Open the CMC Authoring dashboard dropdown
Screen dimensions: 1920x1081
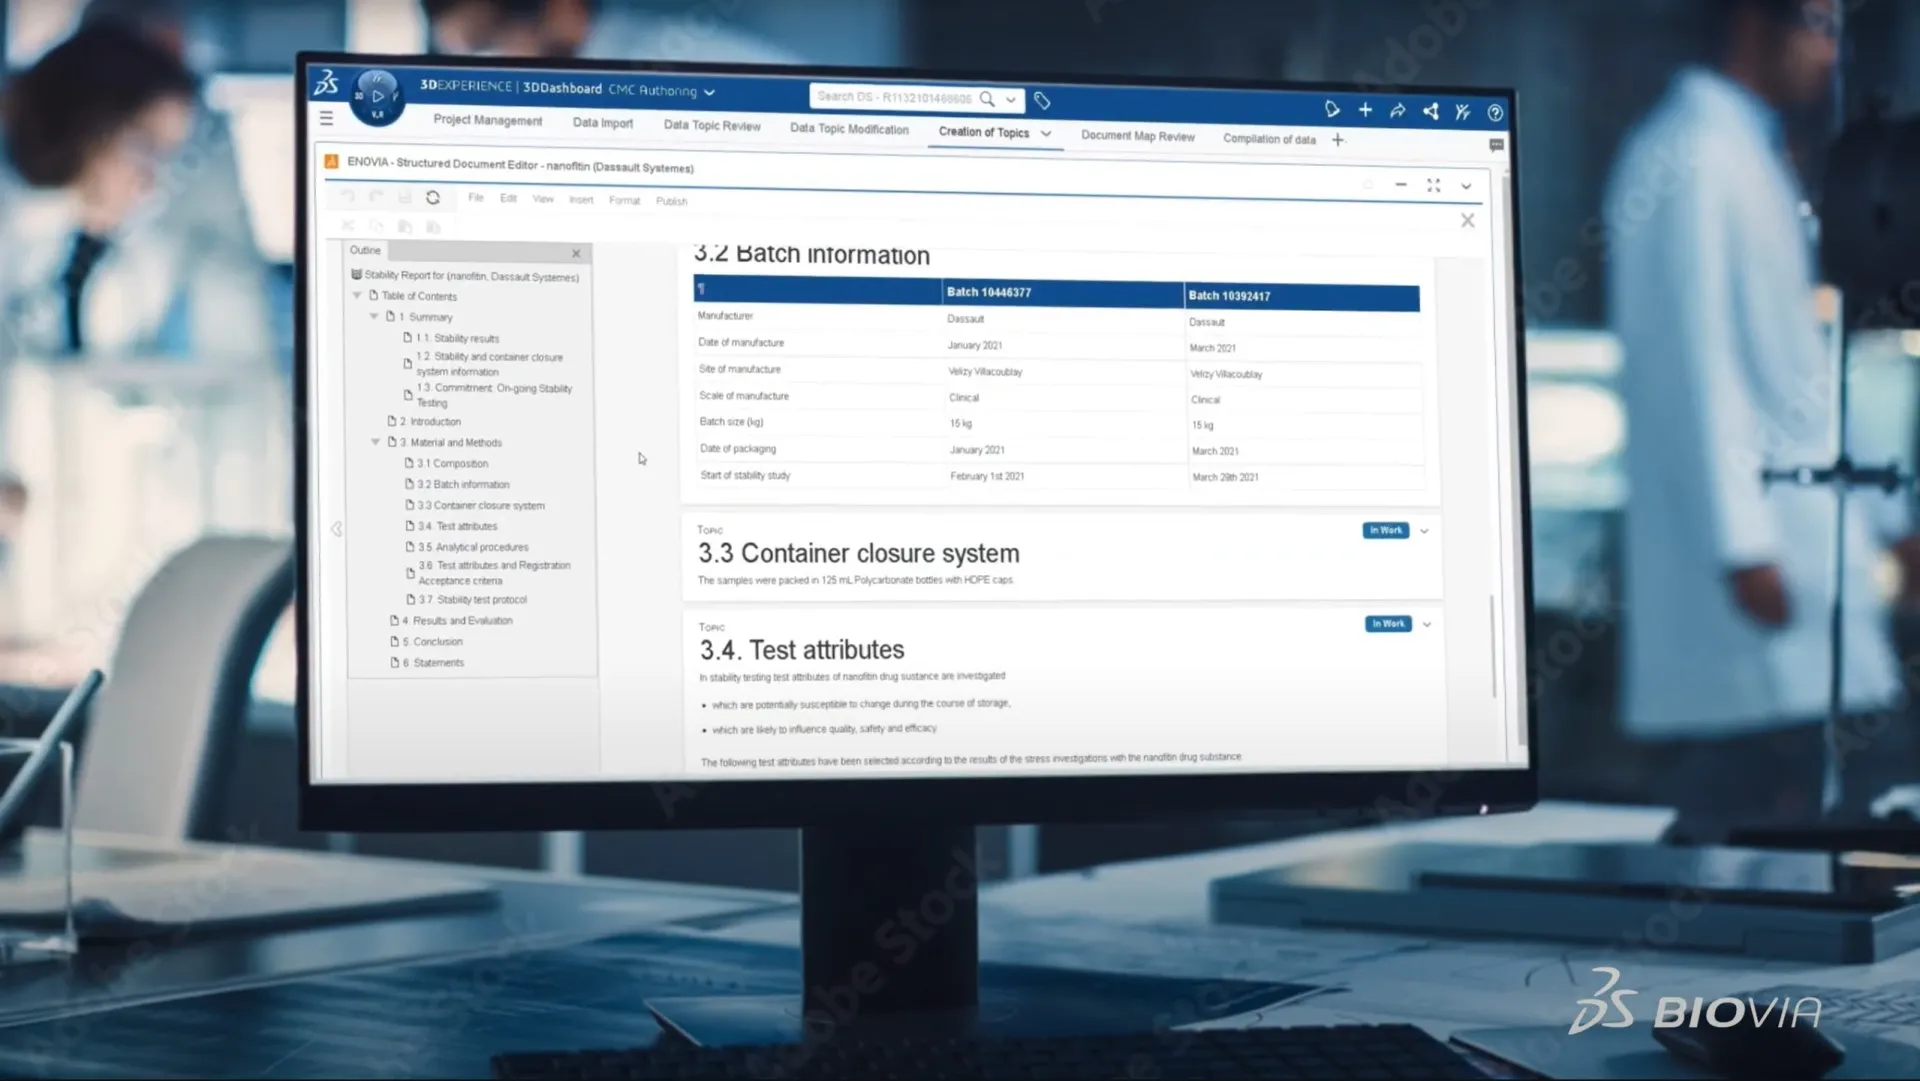(x=710, y=92)
